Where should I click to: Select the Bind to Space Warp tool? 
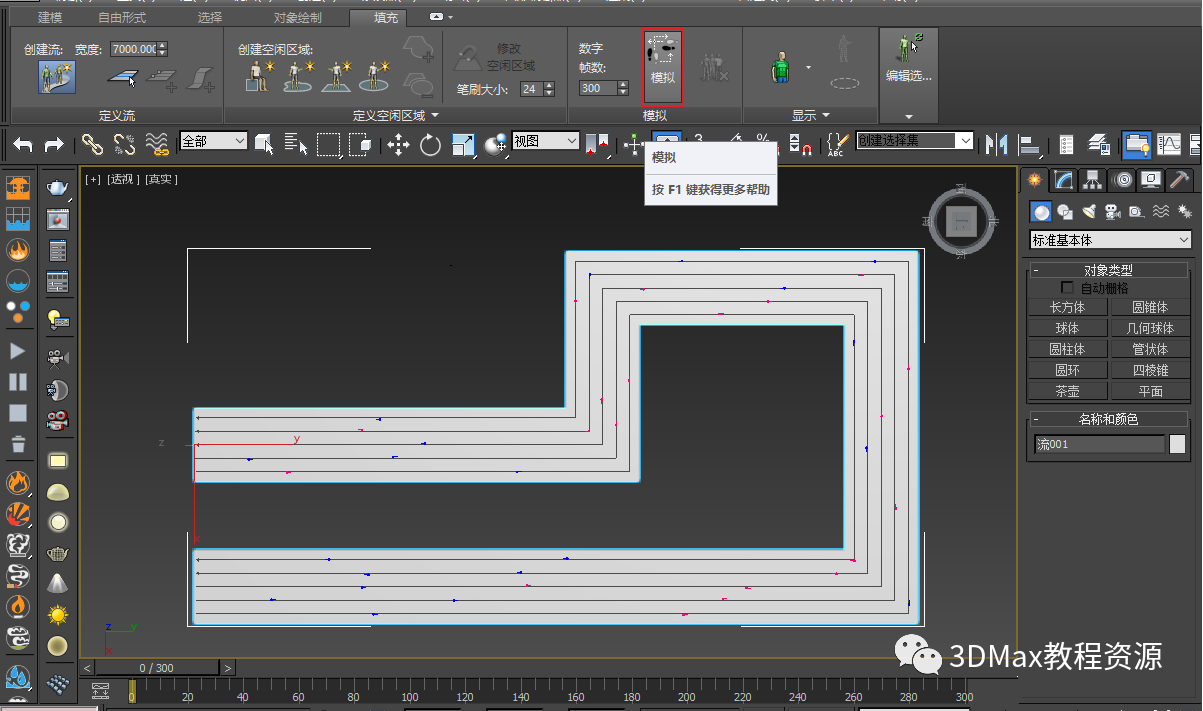coord(157,145)
